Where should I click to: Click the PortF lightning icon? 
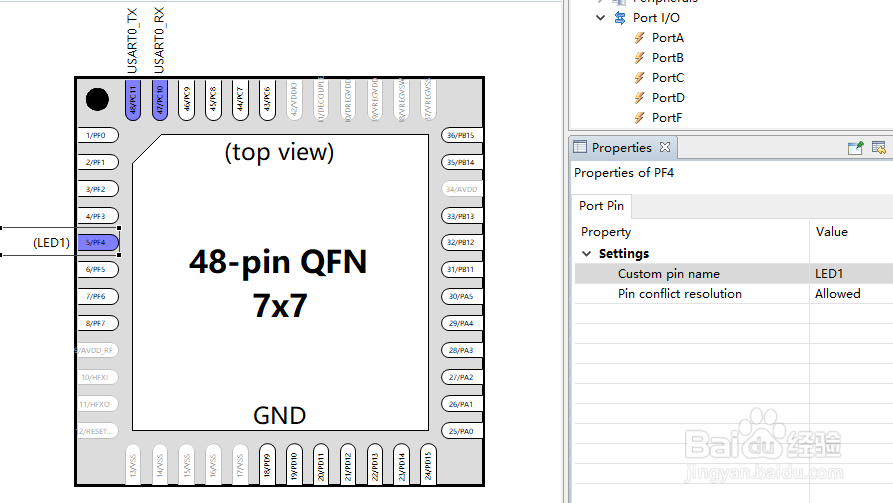pos(640,118)
